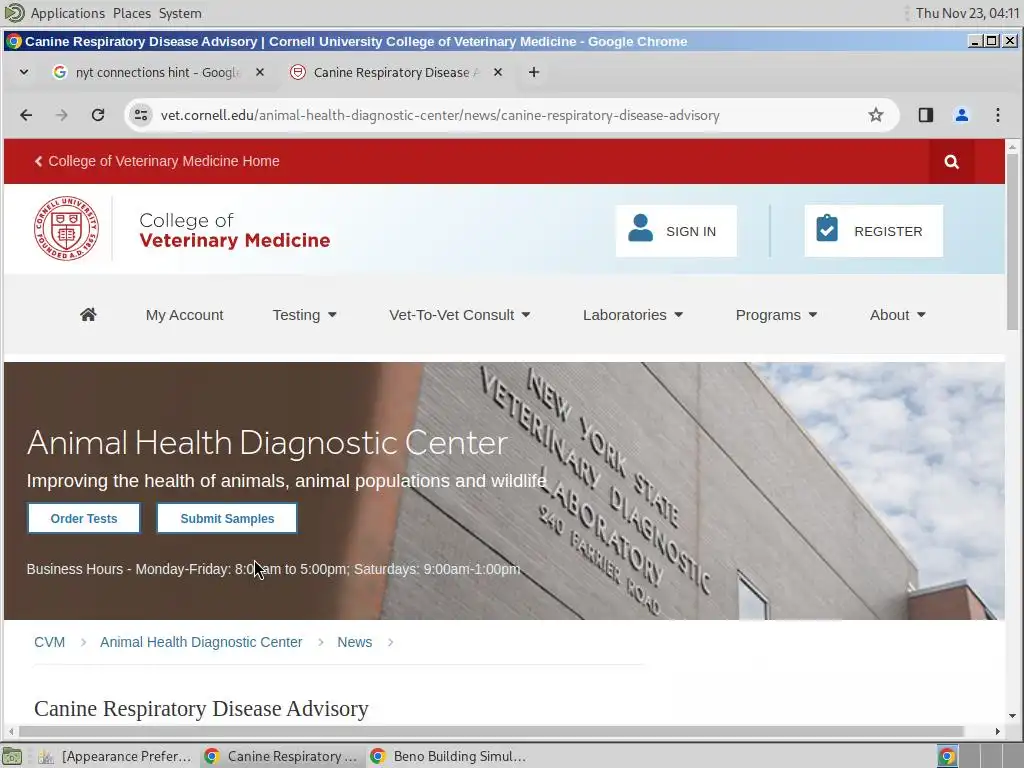Screen dimensions: 1024x768
Task: Open the Chrome profile icon
Action: 961,116
